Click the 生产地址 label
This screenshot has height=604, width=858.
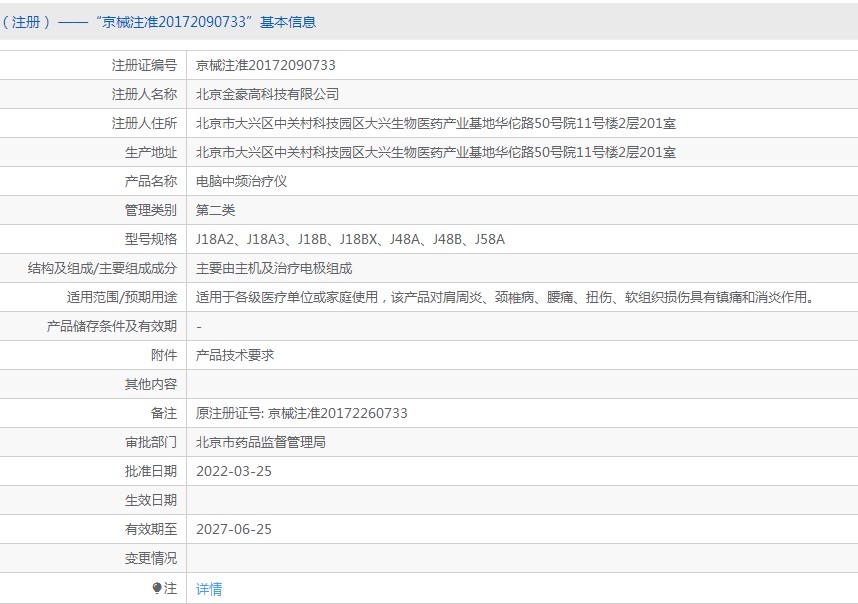(x=151, y=152)
